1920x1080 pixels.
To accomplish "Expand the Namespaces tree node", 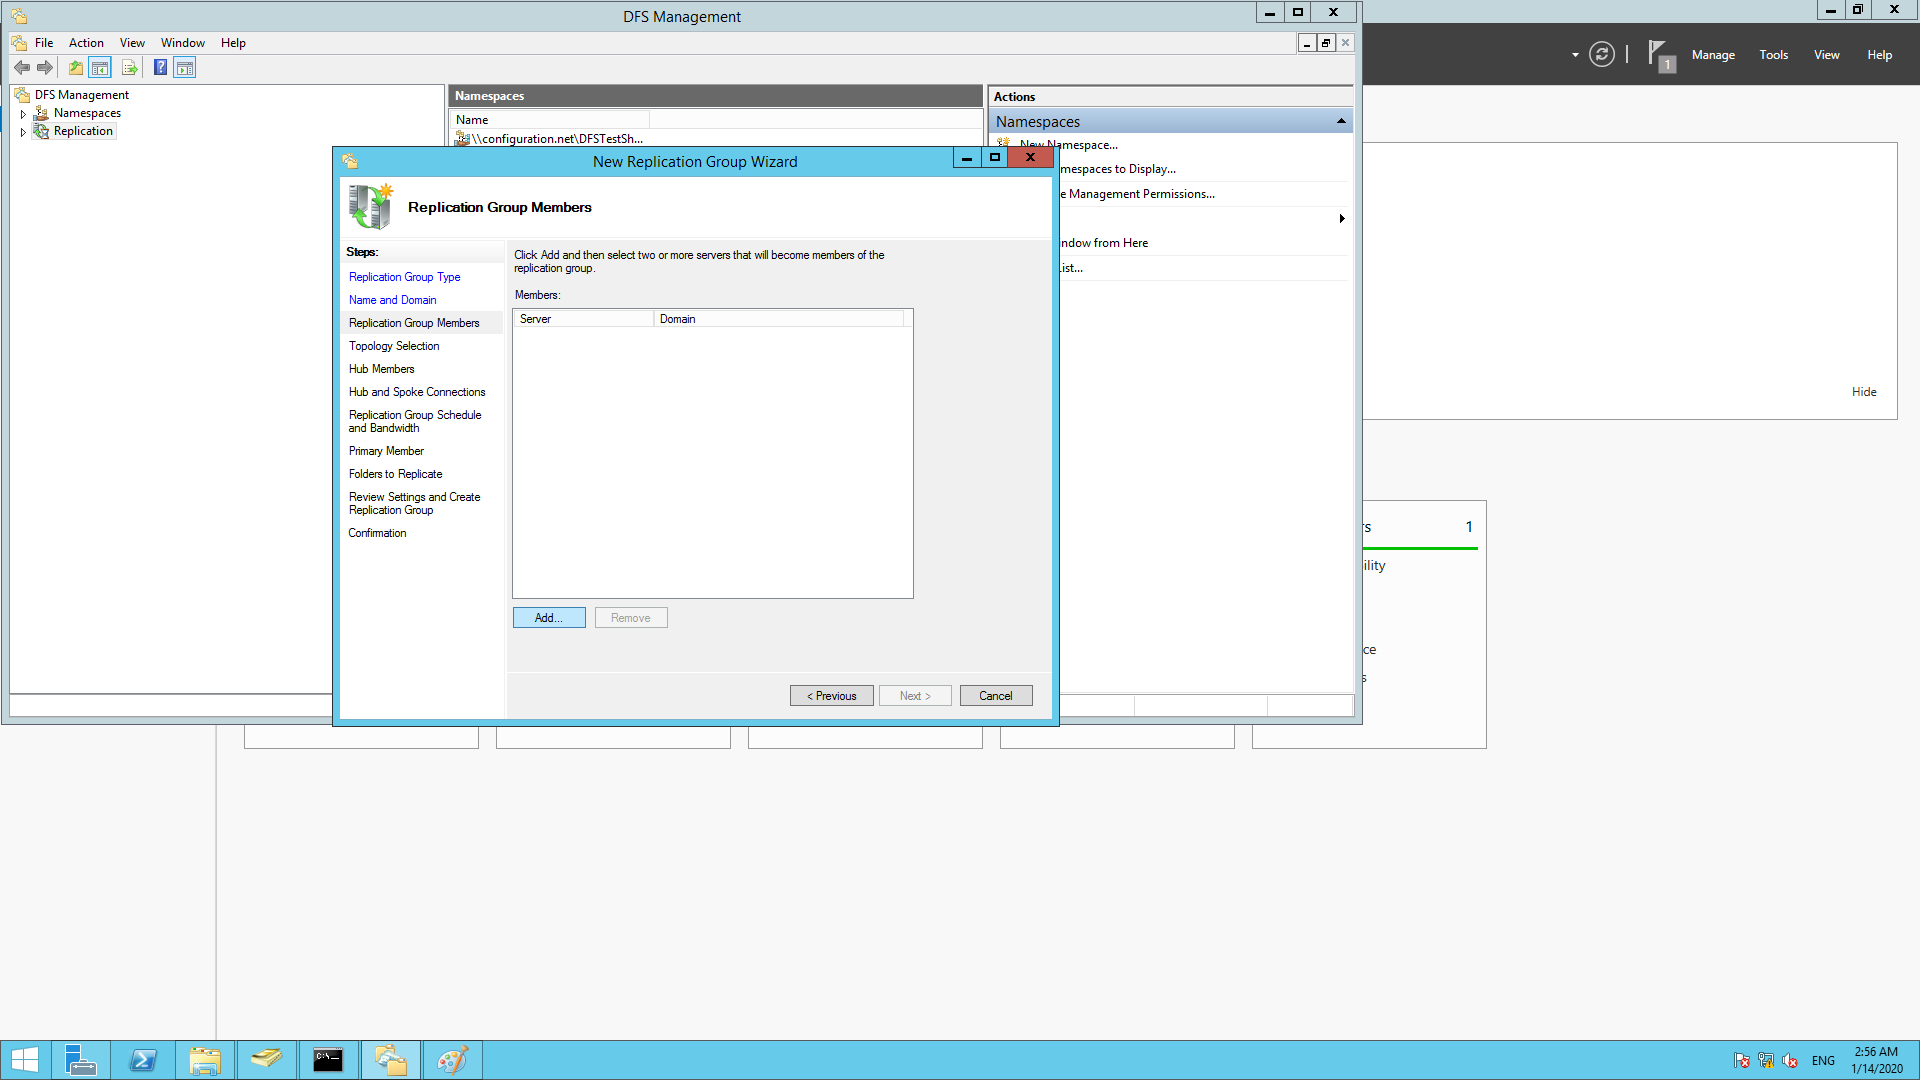I will click(x=23, y=113).
